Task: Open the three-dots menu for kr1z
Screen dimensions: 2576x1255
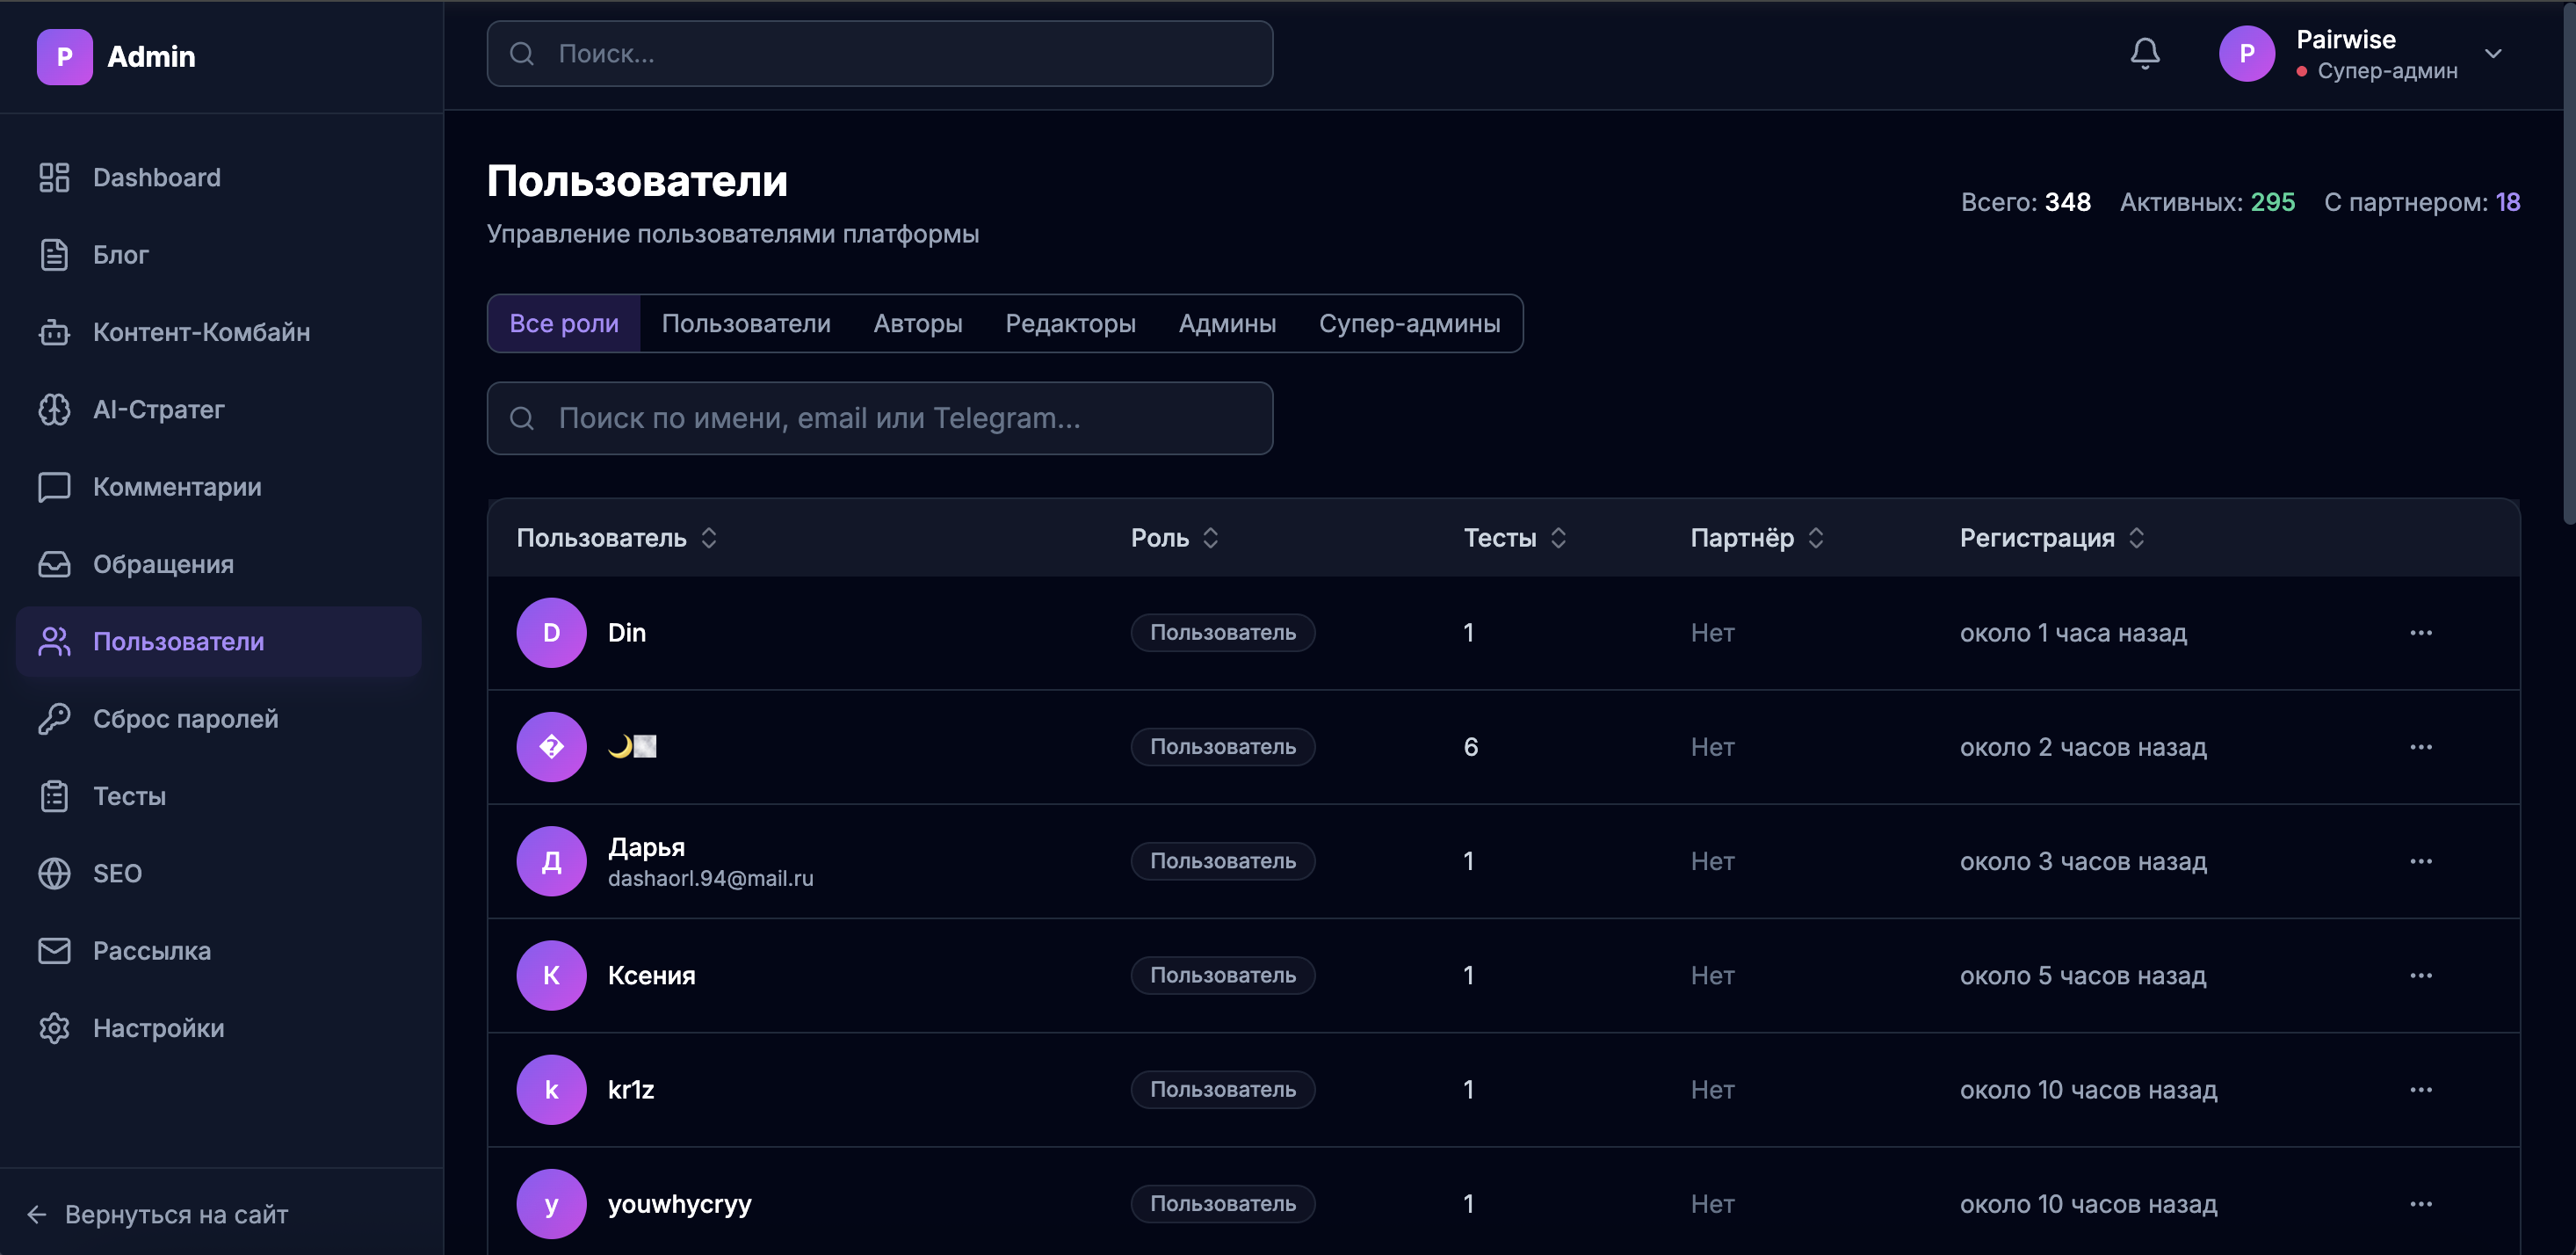Action: pyautogui.click(x=2420, y=1089)
